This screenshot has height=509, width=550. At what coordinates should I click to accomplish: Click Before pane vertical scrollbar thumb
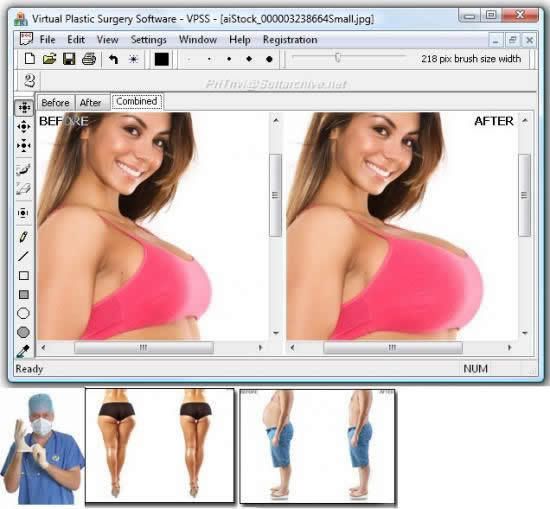(276, 195)
